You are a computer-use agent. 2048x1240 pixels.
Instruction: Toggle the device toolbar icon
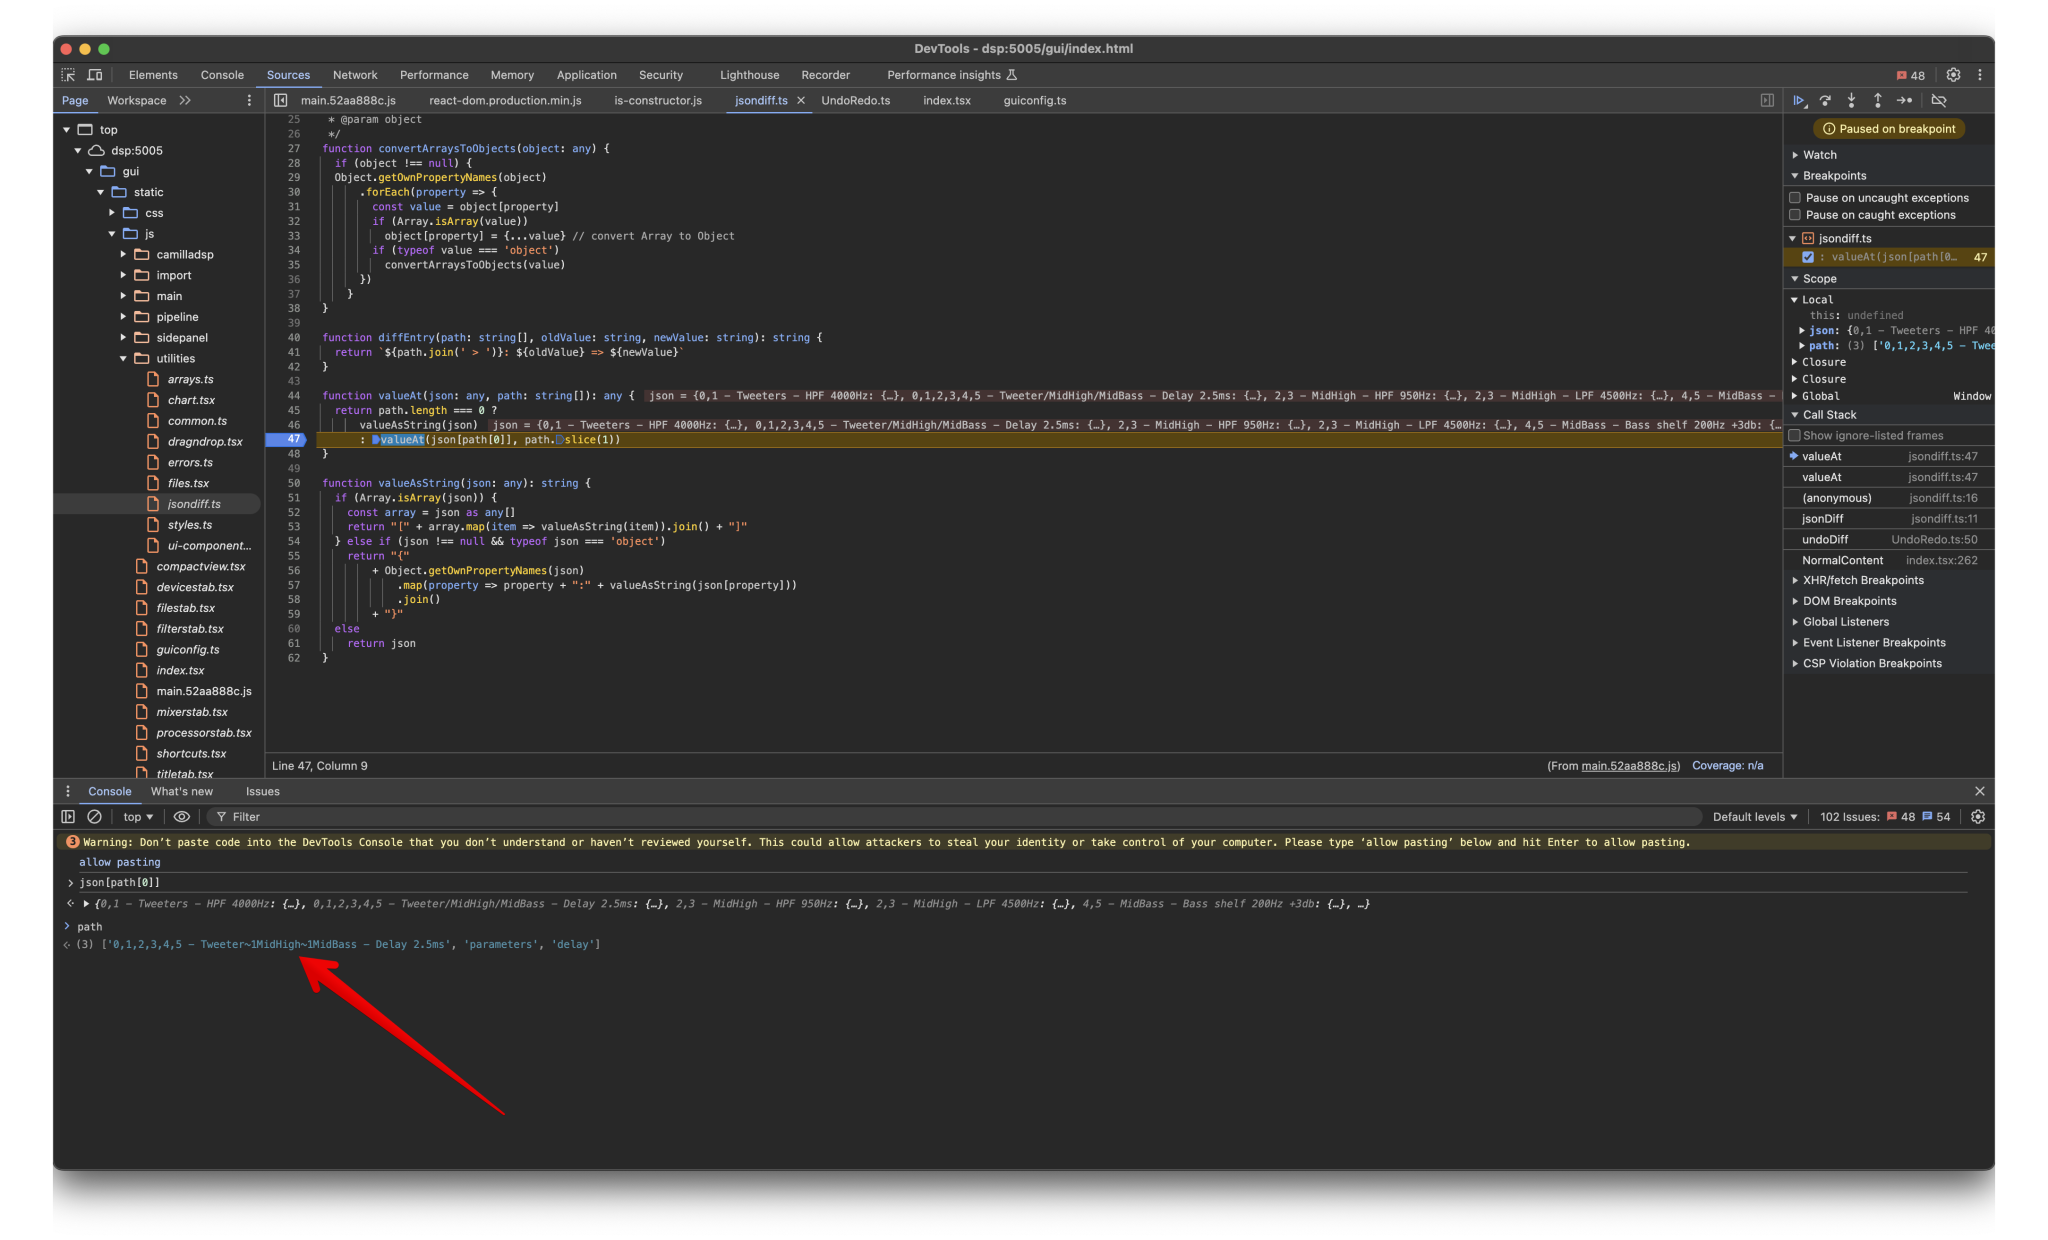[x=95, y=75]
